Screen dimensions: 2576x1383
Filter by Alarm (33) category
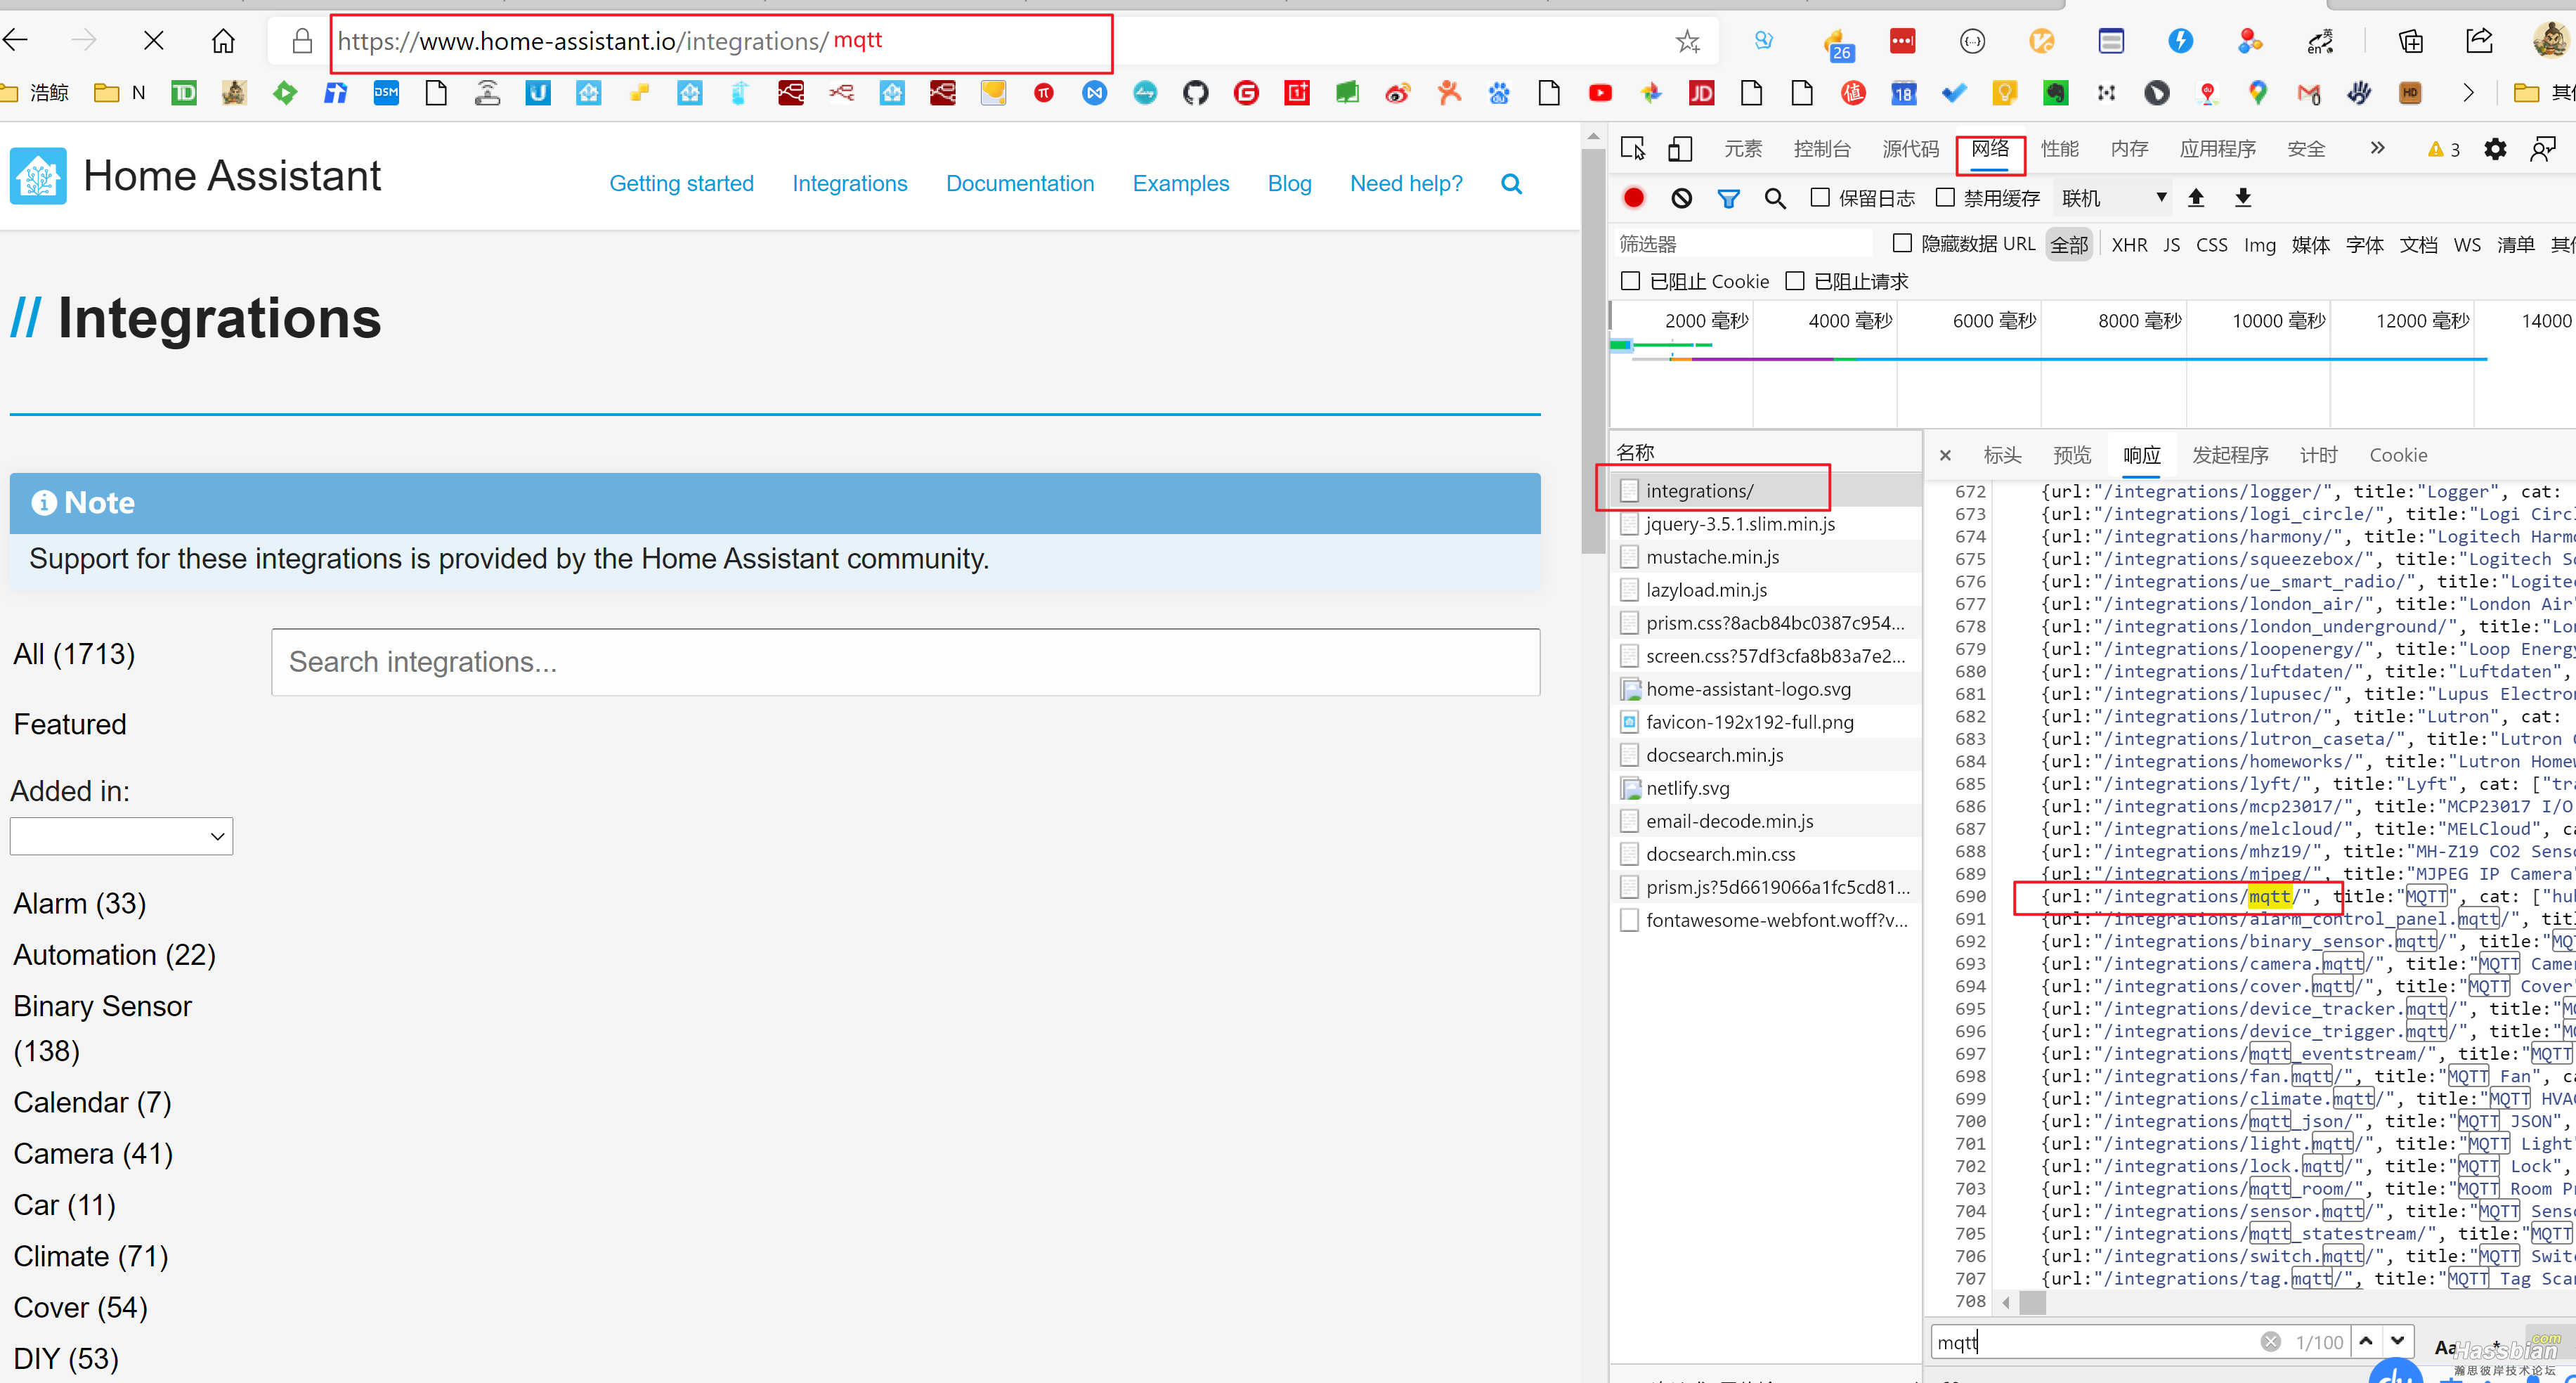80,904
